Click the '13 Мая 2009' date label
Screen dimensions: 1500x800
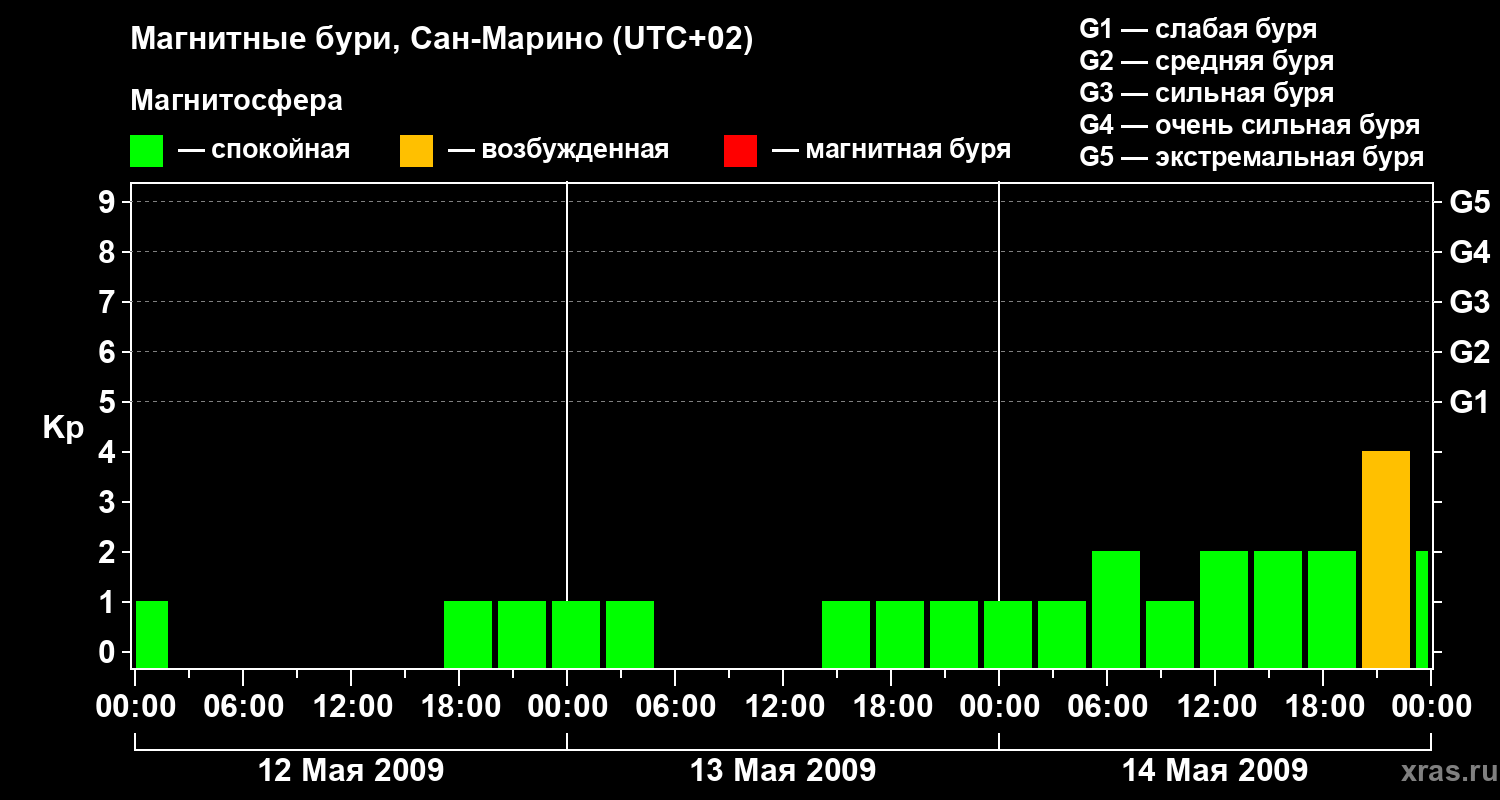tap(783, 771)
